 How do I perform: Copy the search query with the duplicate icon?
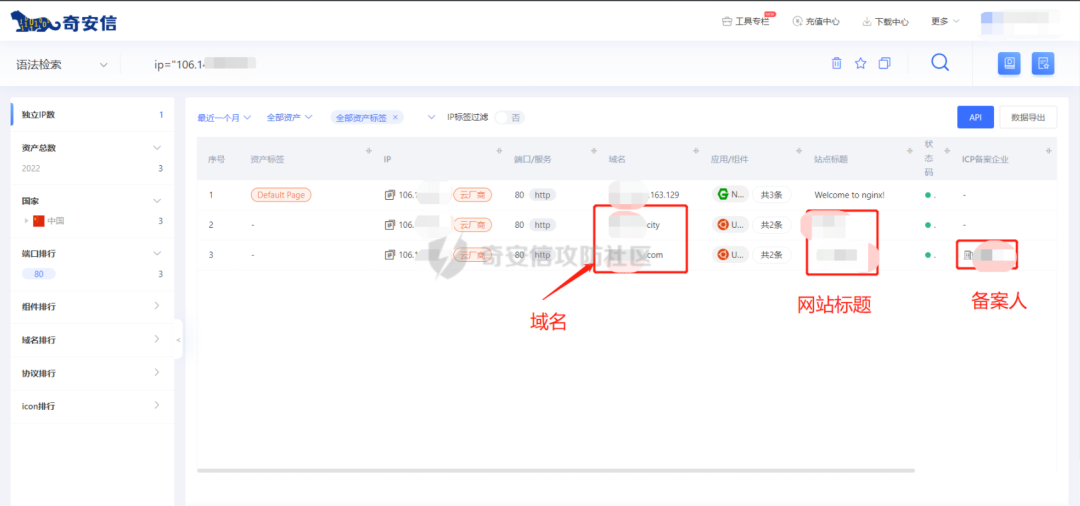pyautogui.click(x=884, y=63)
